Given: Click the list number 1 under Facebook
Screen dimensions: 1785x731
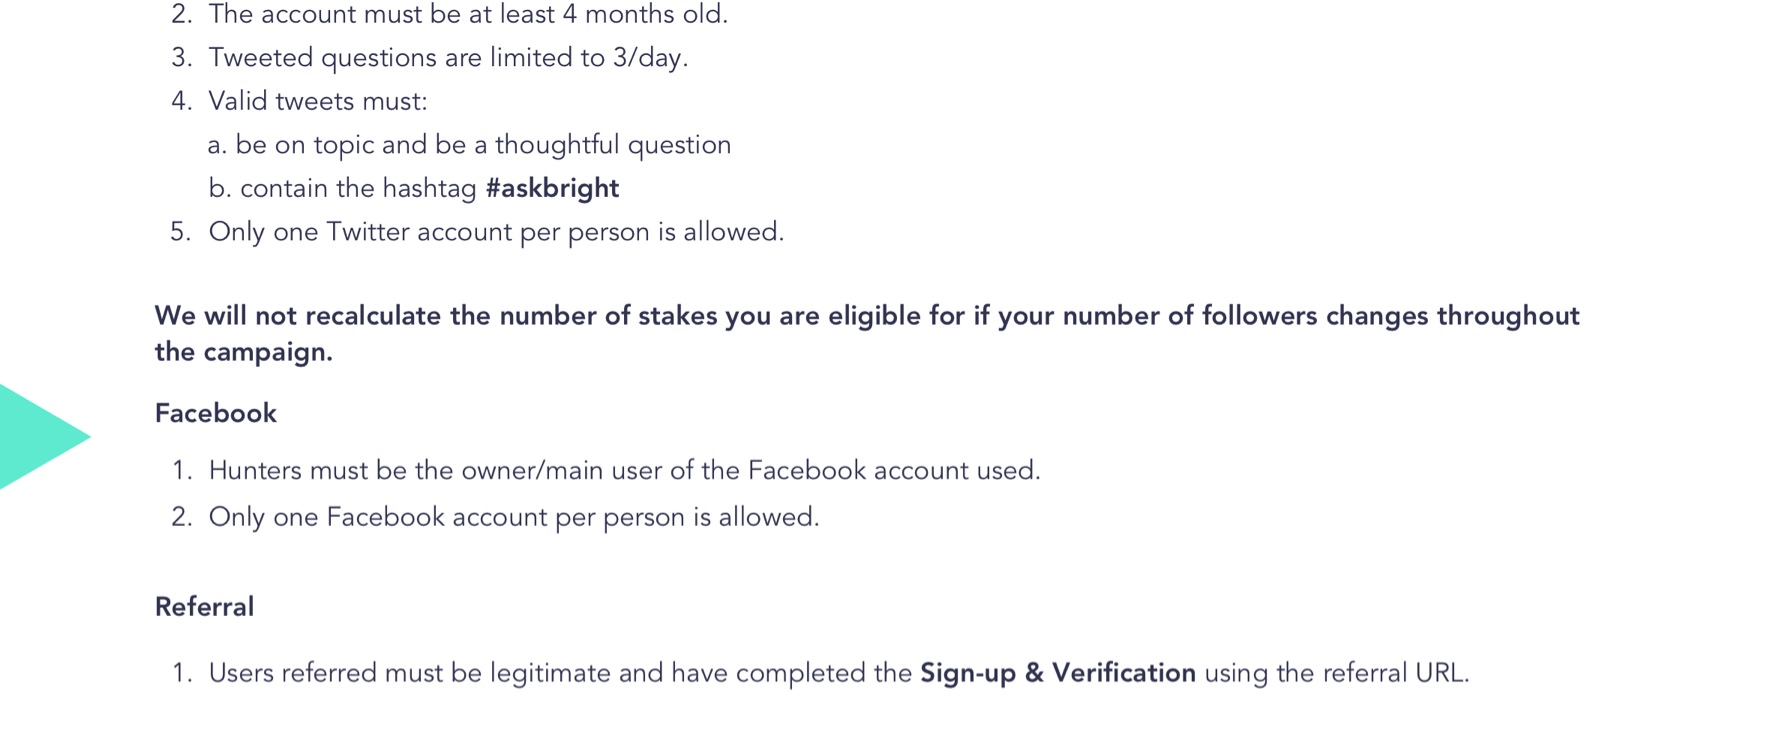Looking at the screenshot, I should click(181, 470).
